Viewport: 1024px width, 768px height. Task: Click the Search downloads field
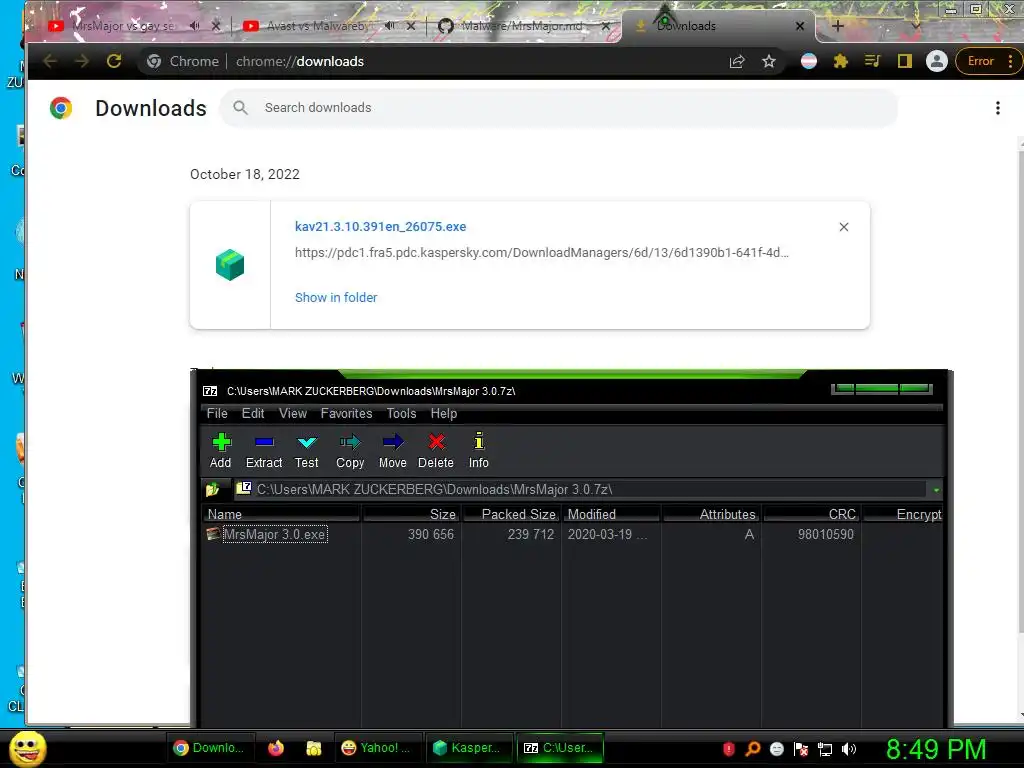click(558, 108)
